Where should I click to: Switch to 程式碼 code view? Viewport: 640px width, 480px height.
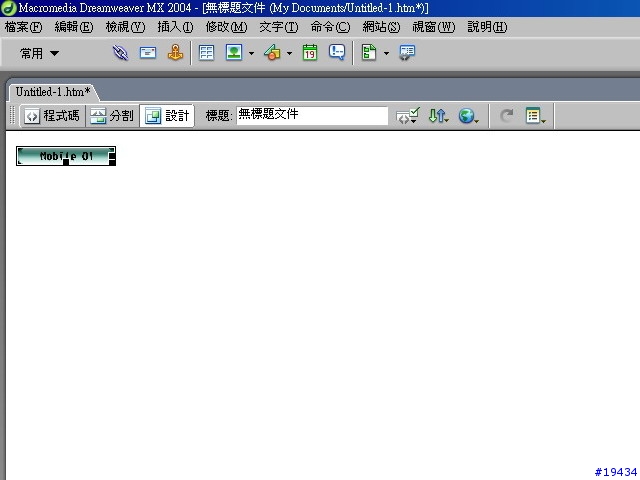pyautogui.click(x=52, y=116)
